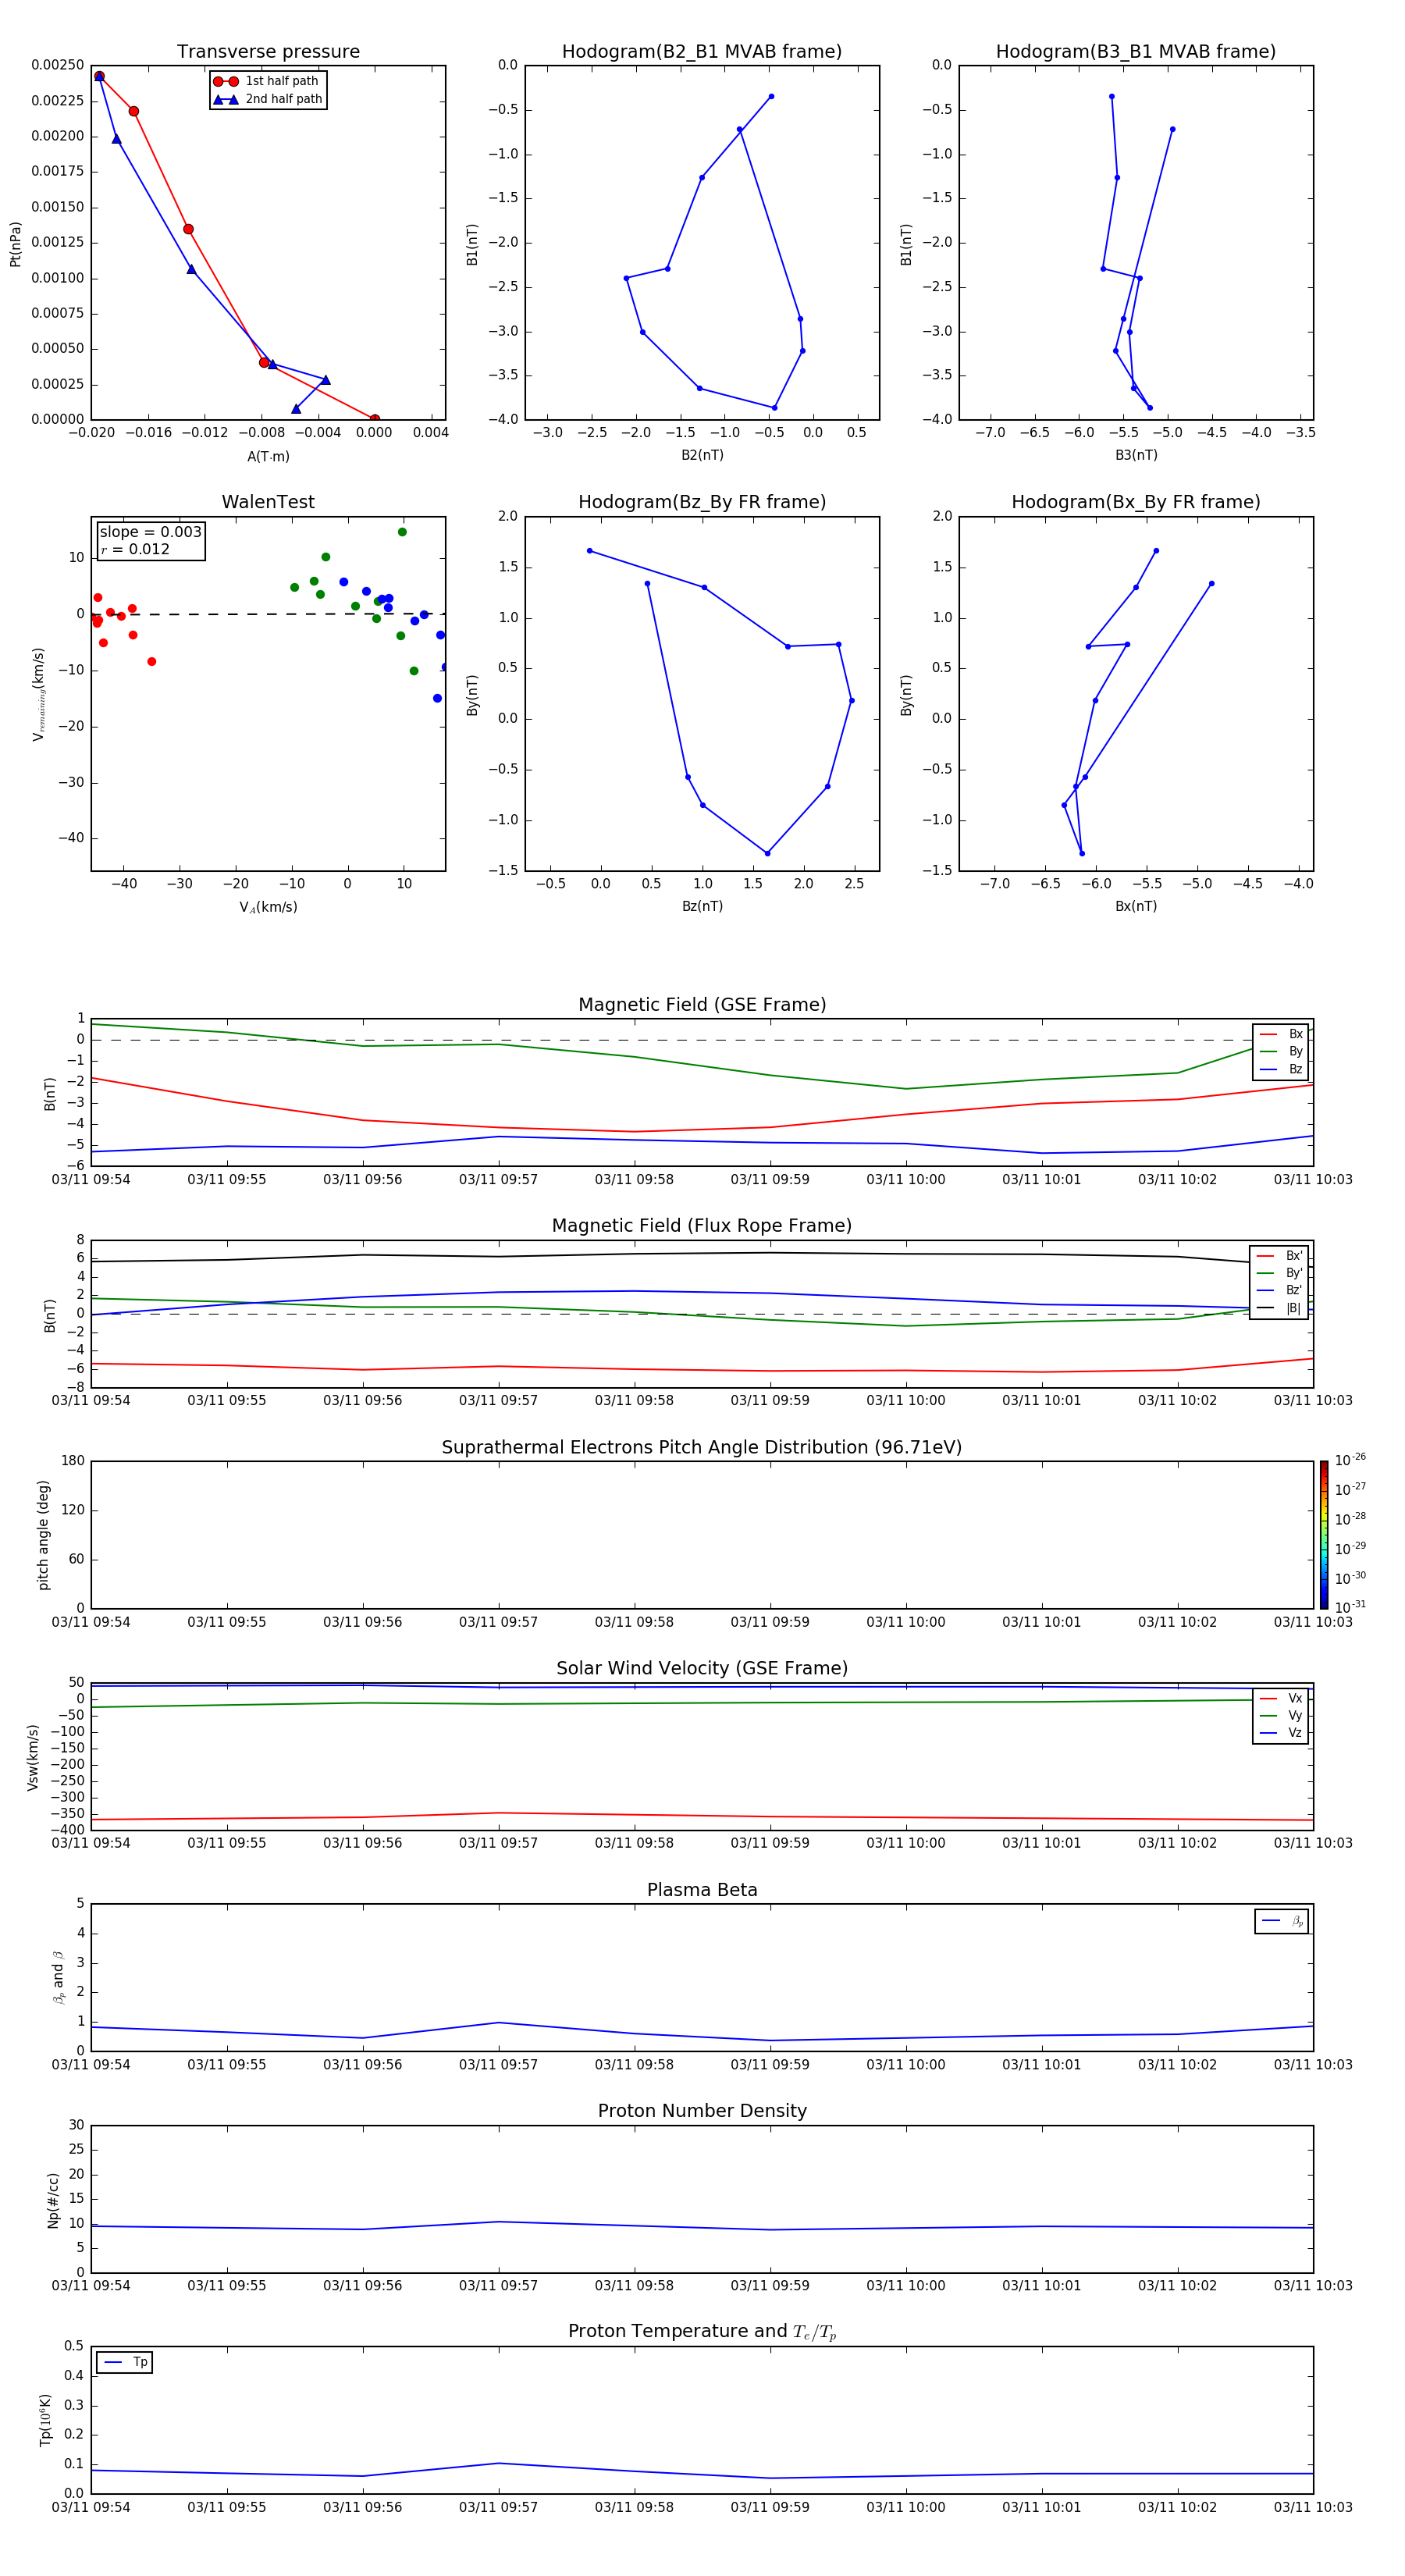Click the "A(T·m)" x-axis label
This screenshot has height=2576, width=1405.
click(268, 456)
